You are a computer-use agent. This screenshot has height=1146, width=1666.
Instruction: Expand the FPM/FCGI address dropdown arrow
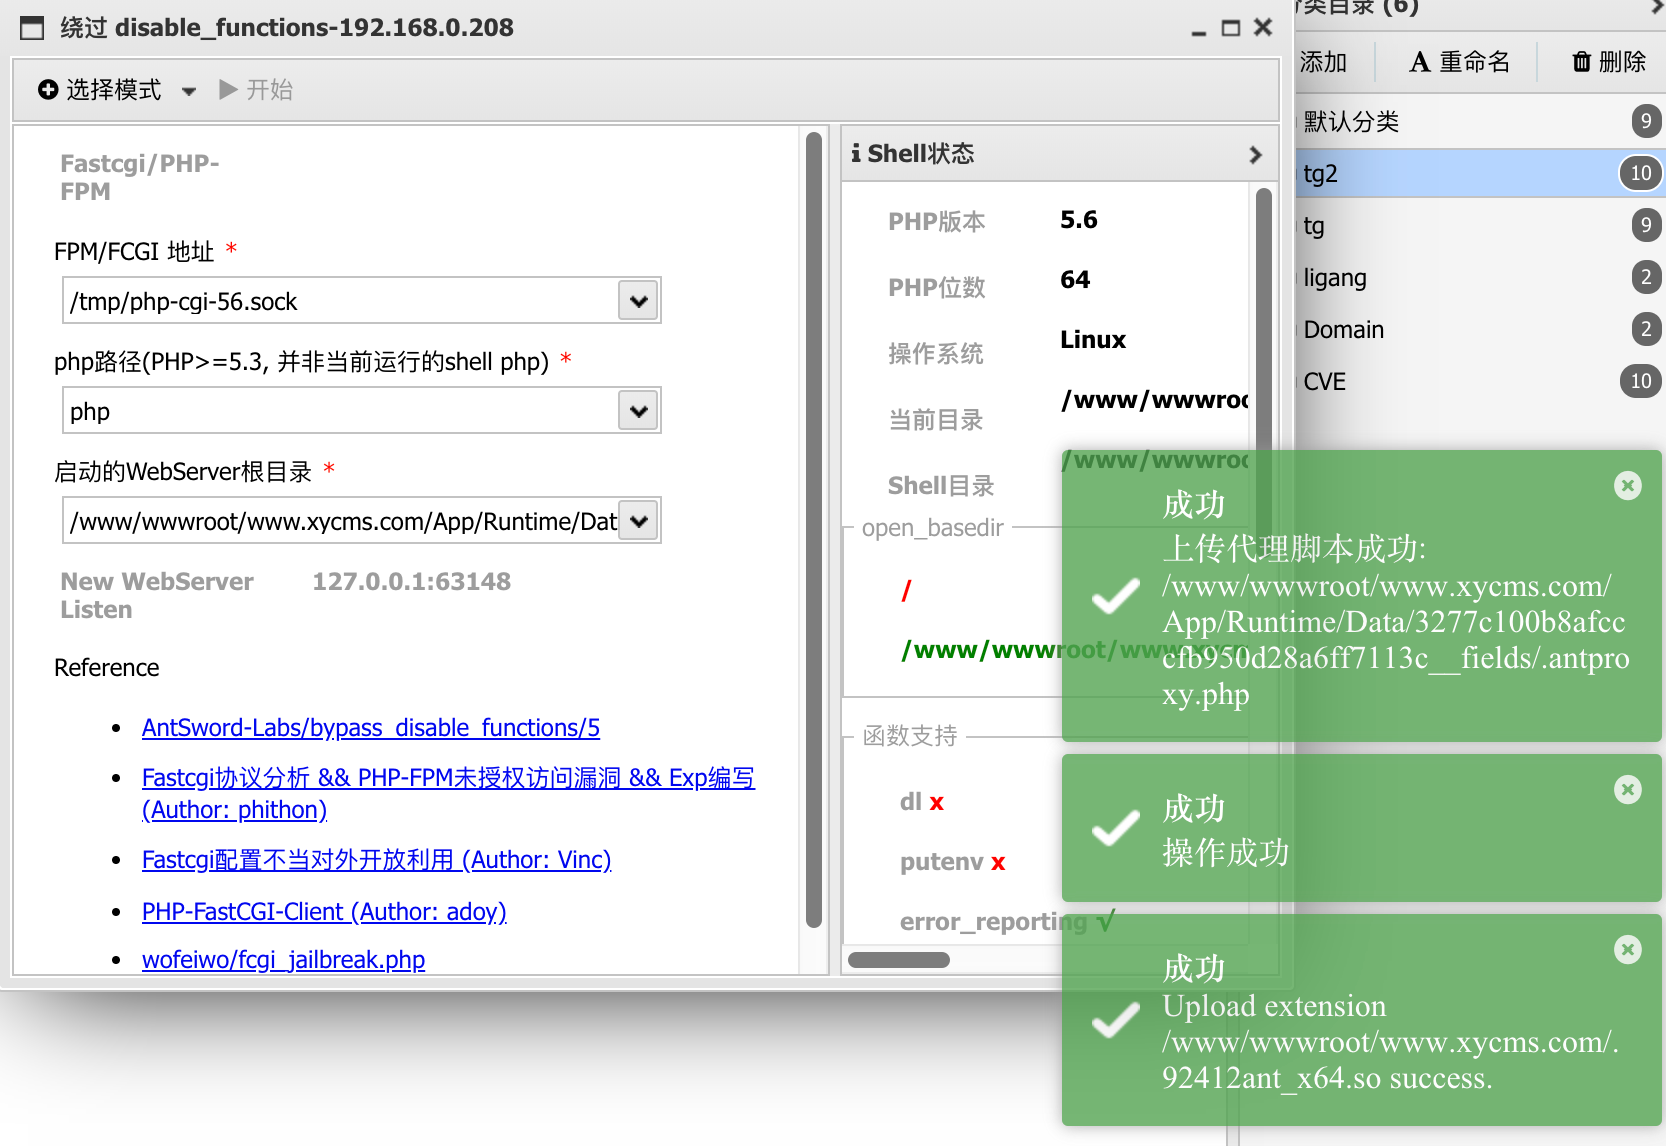point(638,301)
